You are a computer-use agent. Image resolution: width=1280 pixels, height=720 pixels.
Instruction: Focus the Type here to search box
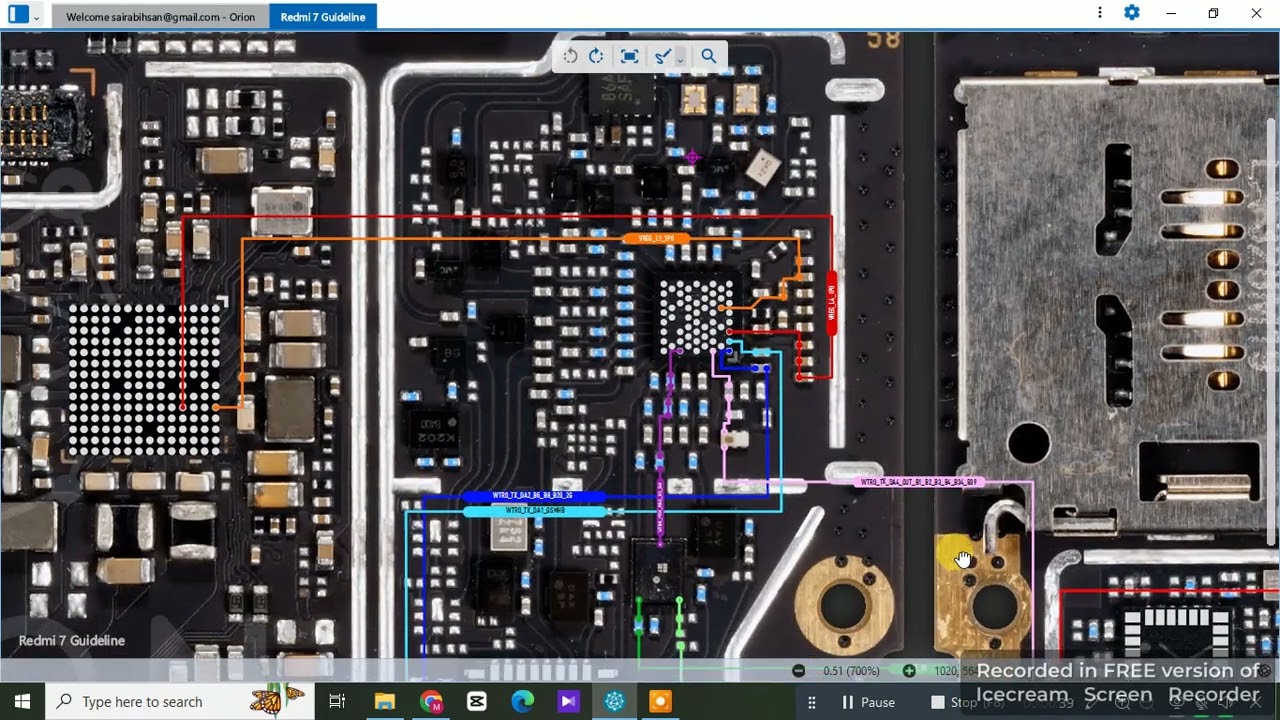click(180, 702)
